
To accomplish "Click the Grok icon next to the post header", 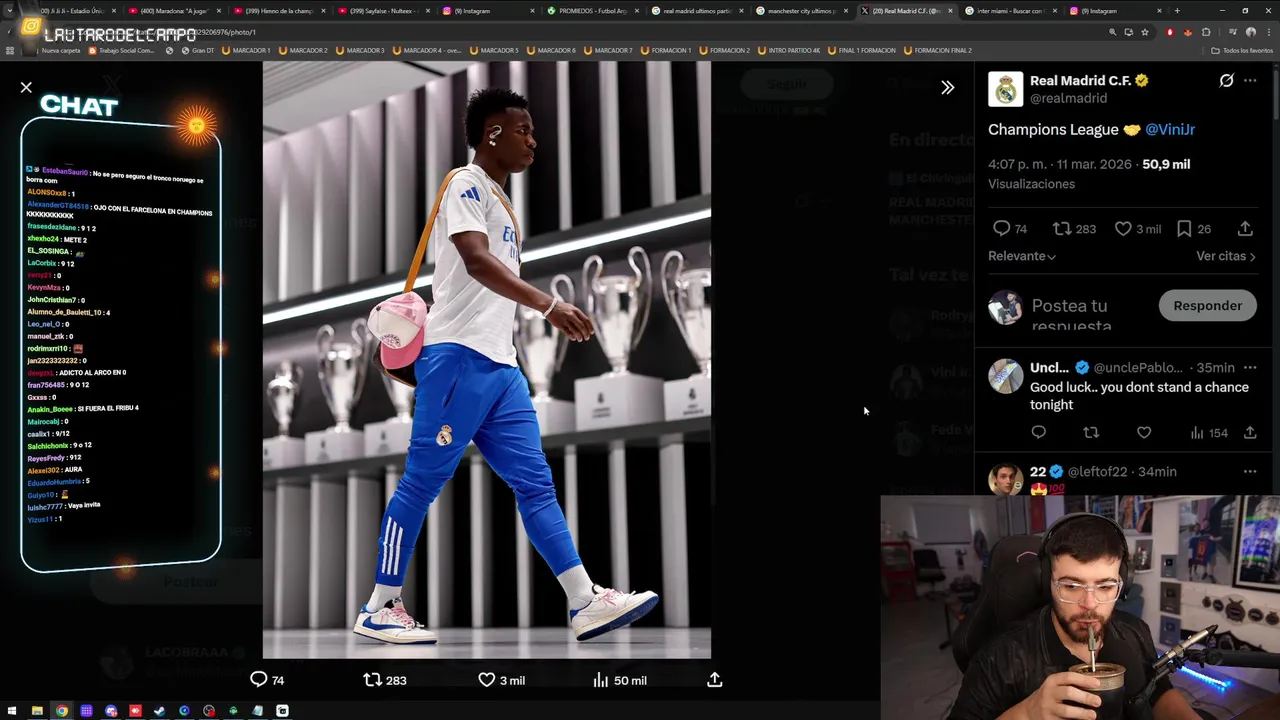I will (x=1226, y=80).
